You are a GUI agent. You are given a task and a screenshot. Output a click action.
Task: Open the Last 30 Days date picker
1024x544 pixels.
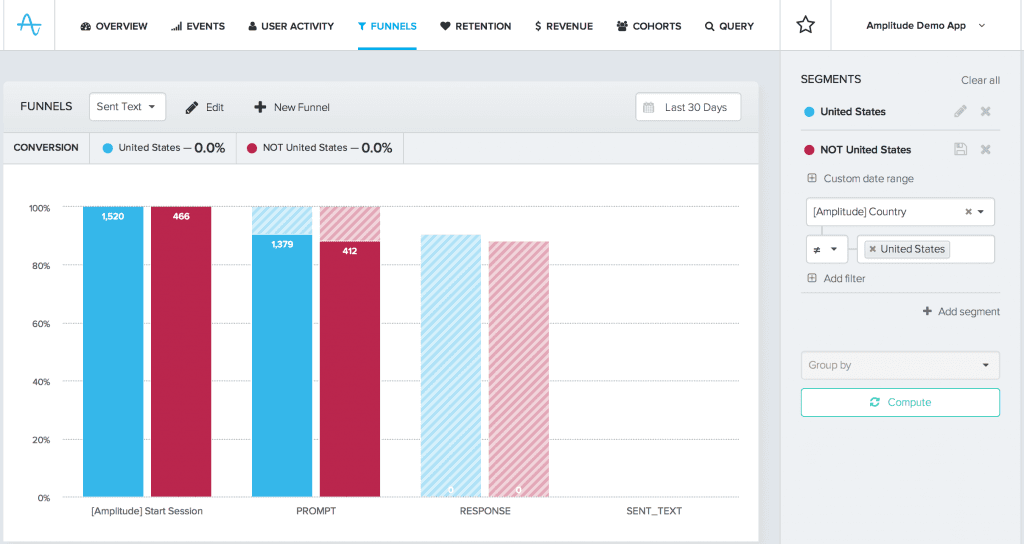coord(688,107)
